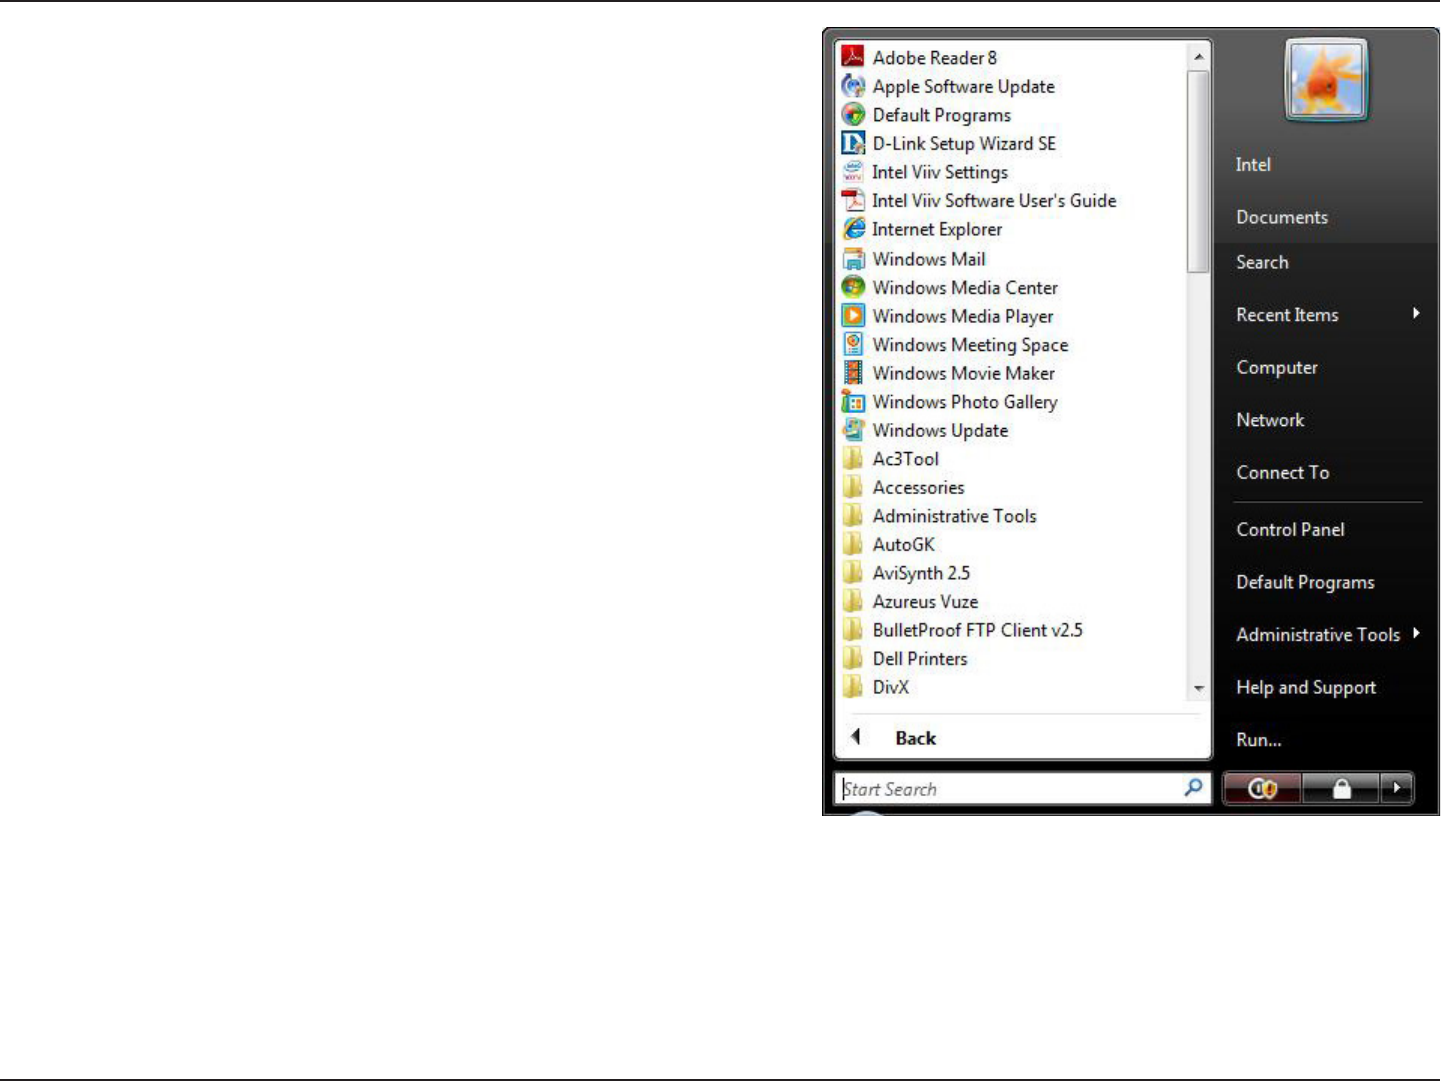Open Computer from the Start menu
The width and height of the screenshot is (1441, 1081).
(1277, 367)
